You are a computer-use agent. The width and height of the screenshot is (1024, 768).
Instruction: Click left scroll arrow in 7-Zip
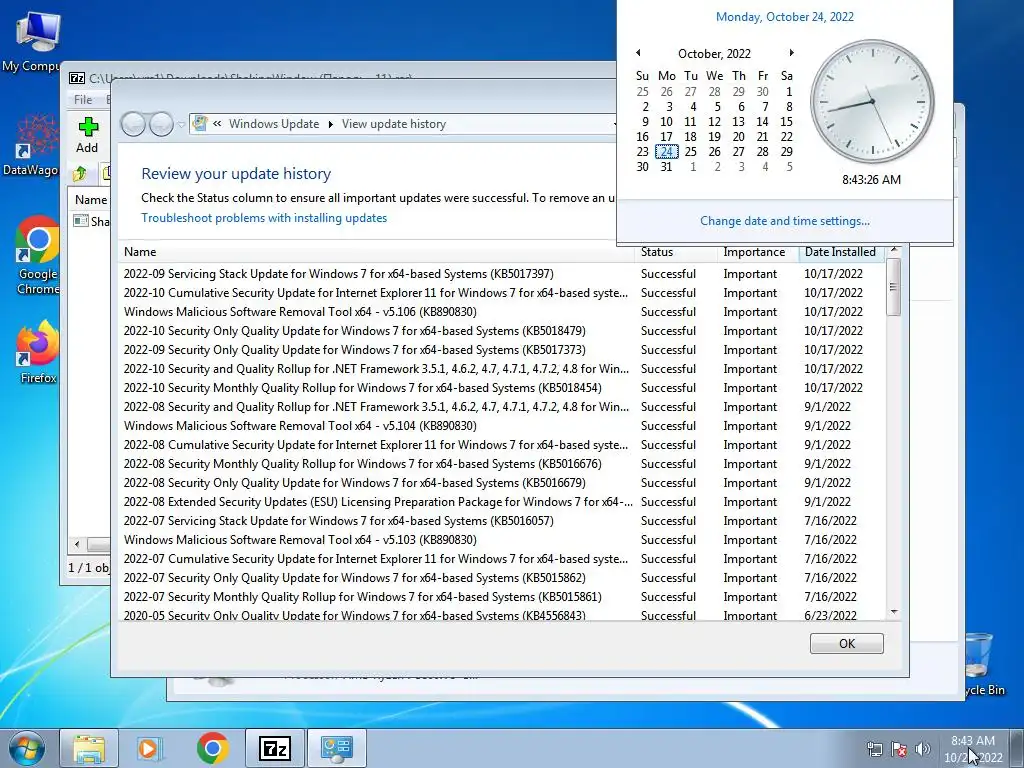coord(77,544)
